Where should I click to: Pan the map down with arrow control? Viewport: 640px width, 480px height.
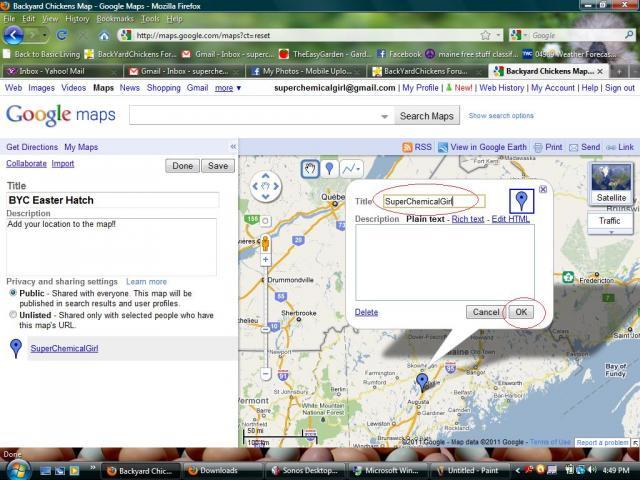(x=266, y=197)
